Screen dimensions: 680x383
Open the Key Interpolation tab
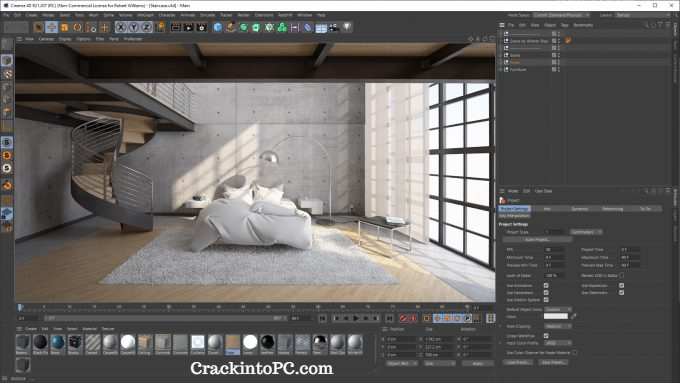click(514, 216)
